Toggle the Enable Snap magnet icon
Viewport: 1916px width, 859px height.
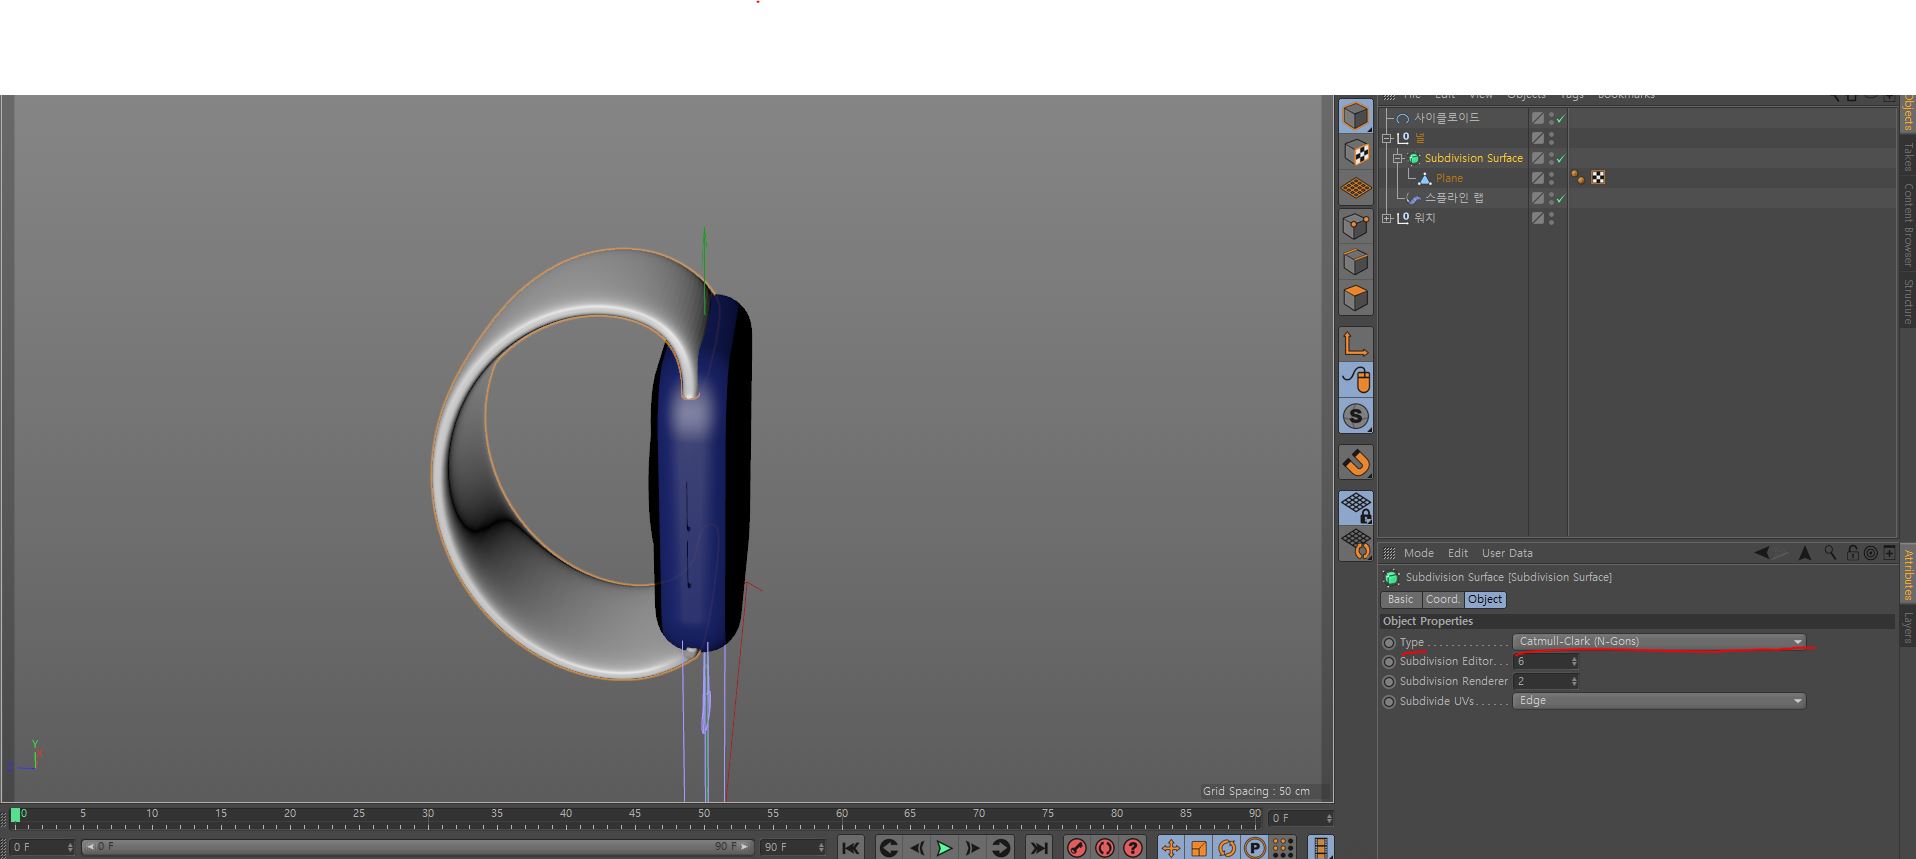1356,462
